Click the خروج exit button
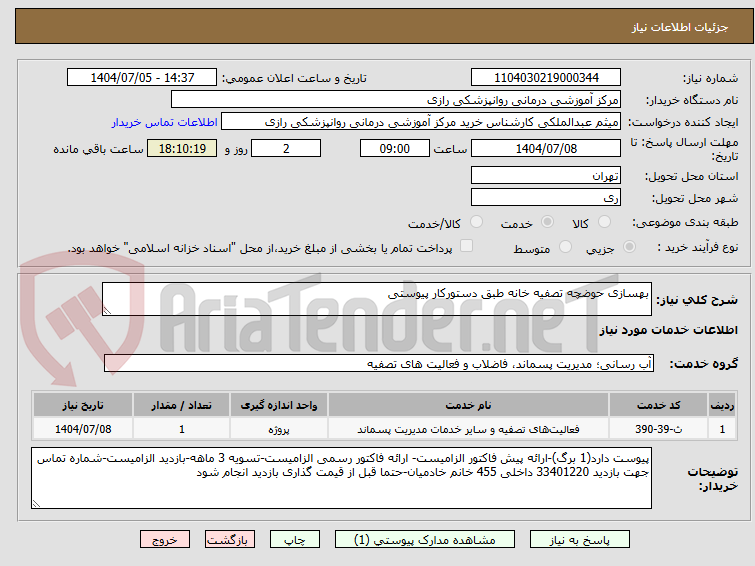 tap(165, 540)
